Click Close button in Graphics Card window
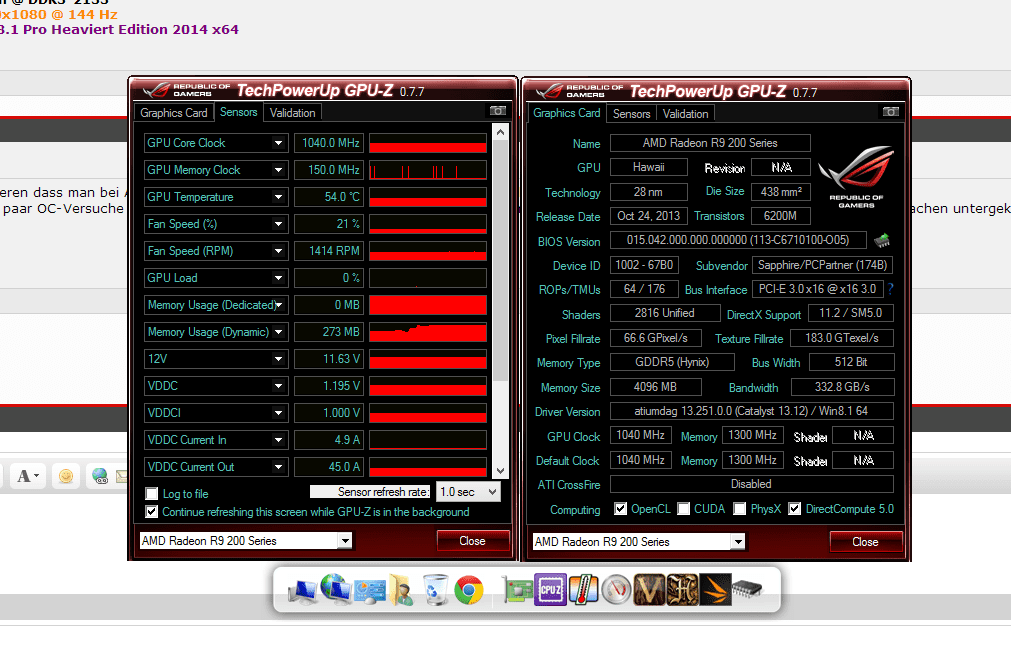1011x668 pixels. point(865,542)
